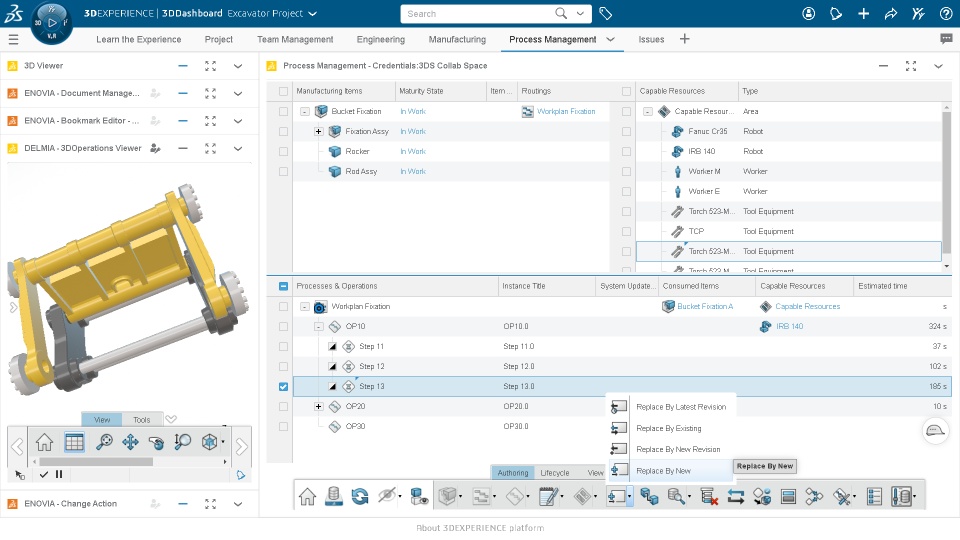The height and width of the screenshot is (540, 960).
Task: Click the refresh icon in process toolbar
Action: [x=360, y=497]
